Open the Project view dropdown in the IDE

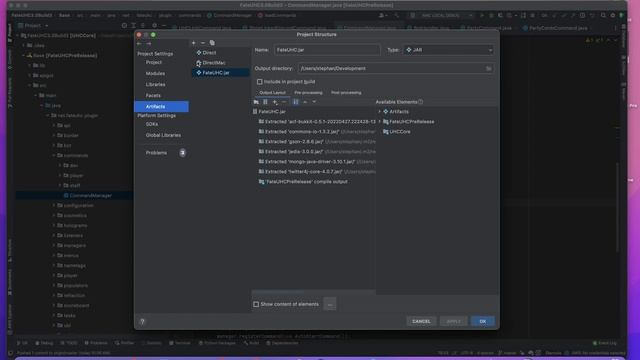click(33, 26)
